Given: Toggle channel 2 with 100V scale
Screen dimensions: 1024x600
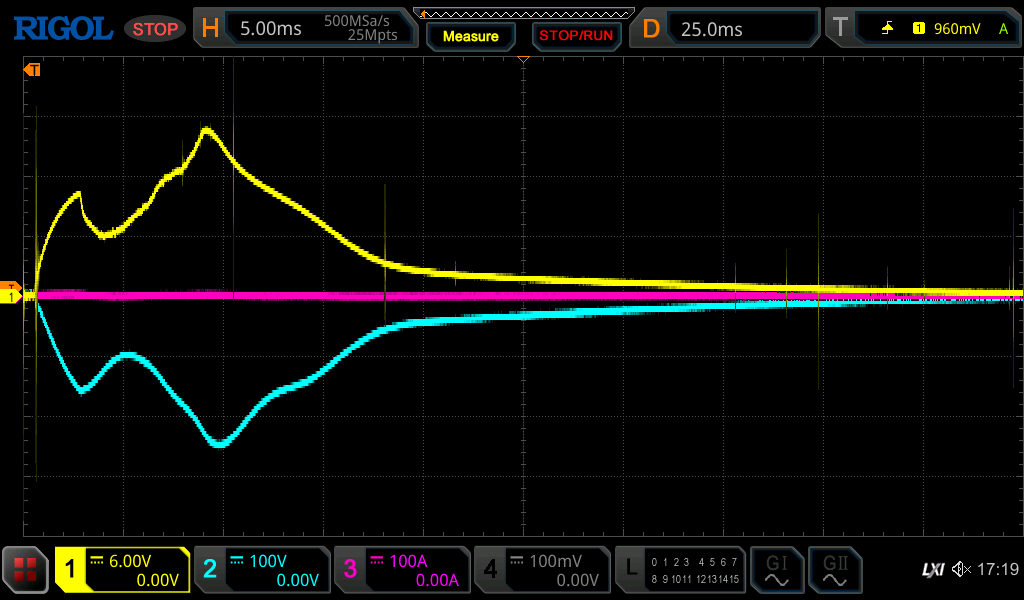Looking at the screenshot, I should click(x=261, y=570).
